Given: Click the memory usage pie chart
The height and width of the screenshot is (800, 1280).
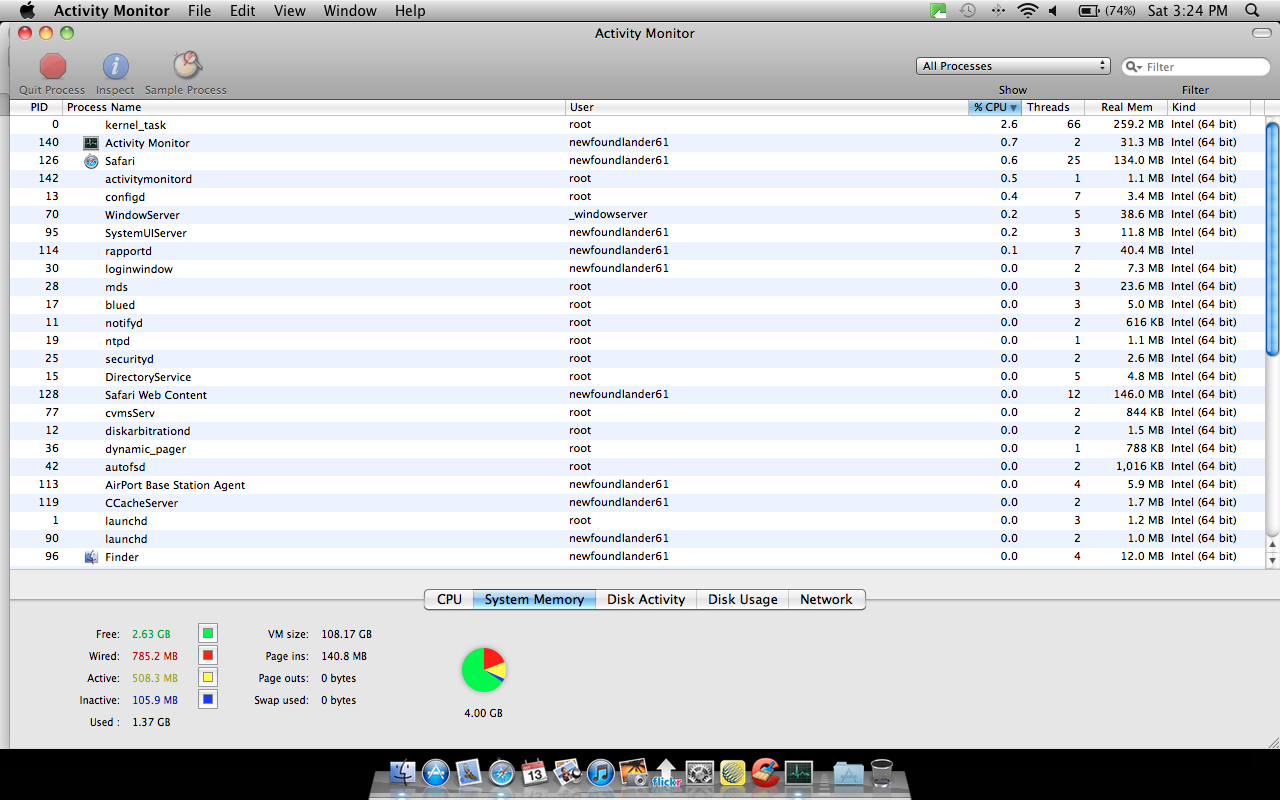Looking at the screenshot, I should click(x=484, y=669).
